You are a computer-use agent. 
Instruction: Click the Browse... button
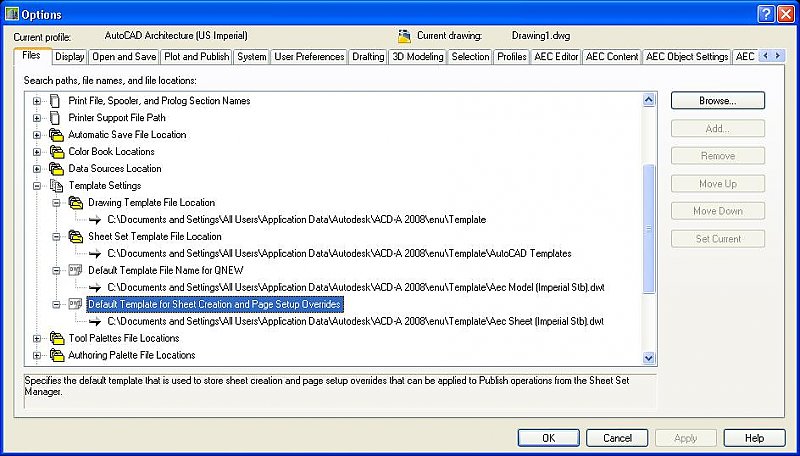(x=718, y=100)
